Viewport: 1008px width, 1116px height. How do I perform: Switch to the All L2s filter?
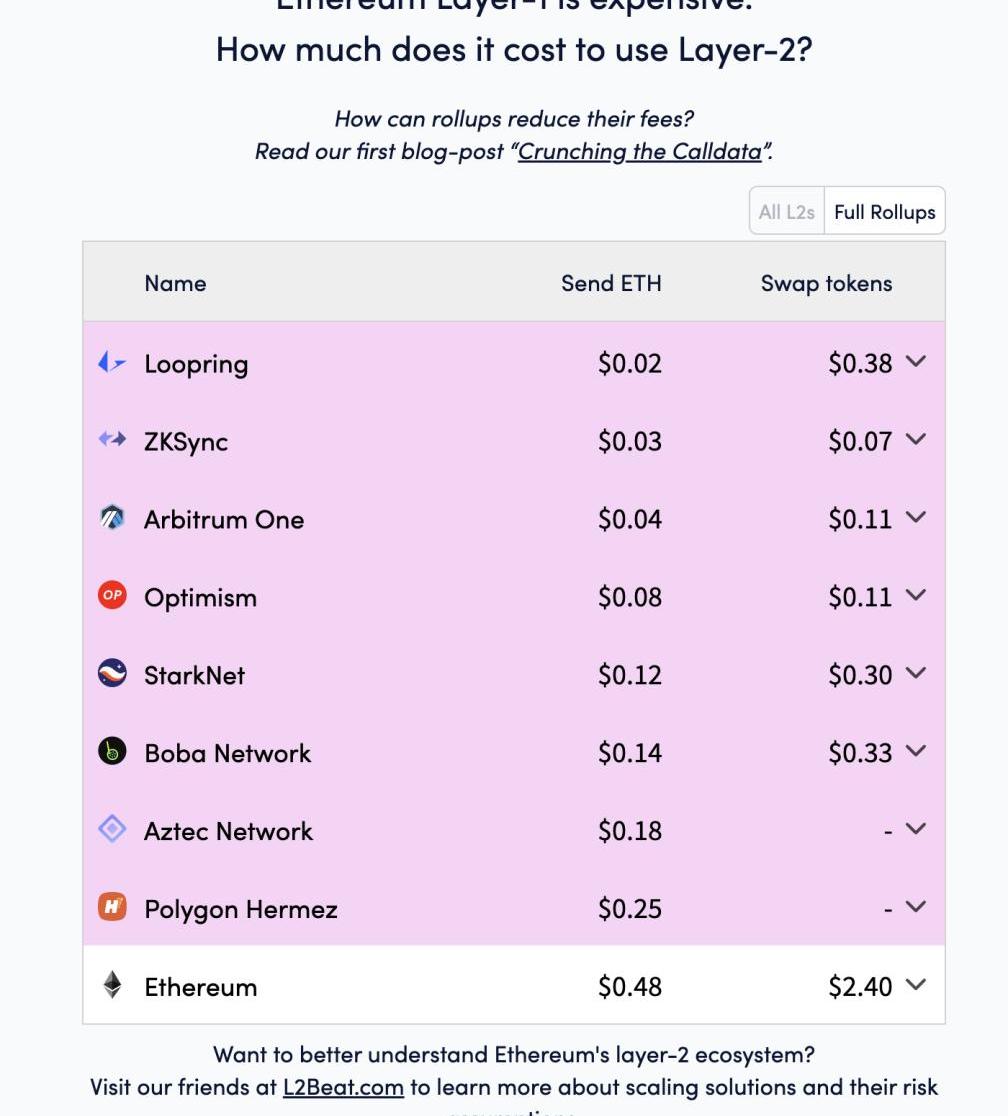(787, 212)
